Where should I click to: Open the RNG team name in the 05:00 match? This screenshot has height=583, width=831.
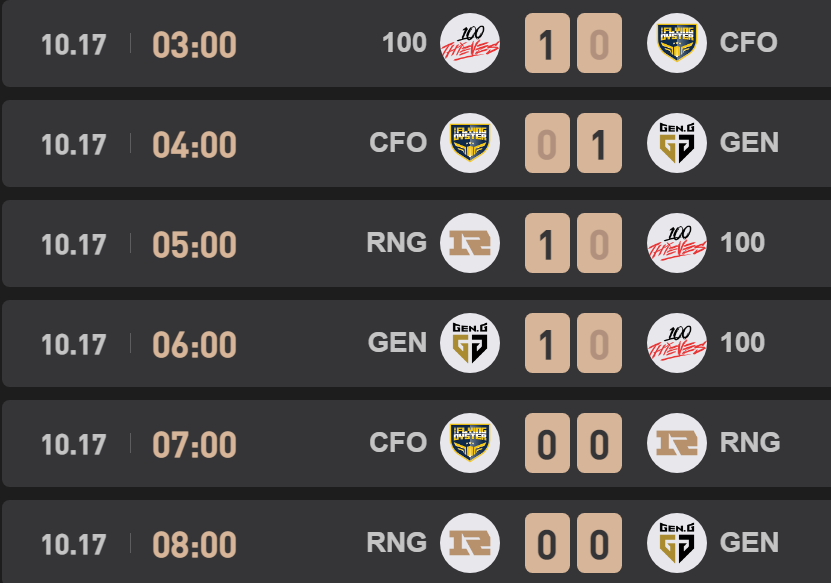point(397,243)
